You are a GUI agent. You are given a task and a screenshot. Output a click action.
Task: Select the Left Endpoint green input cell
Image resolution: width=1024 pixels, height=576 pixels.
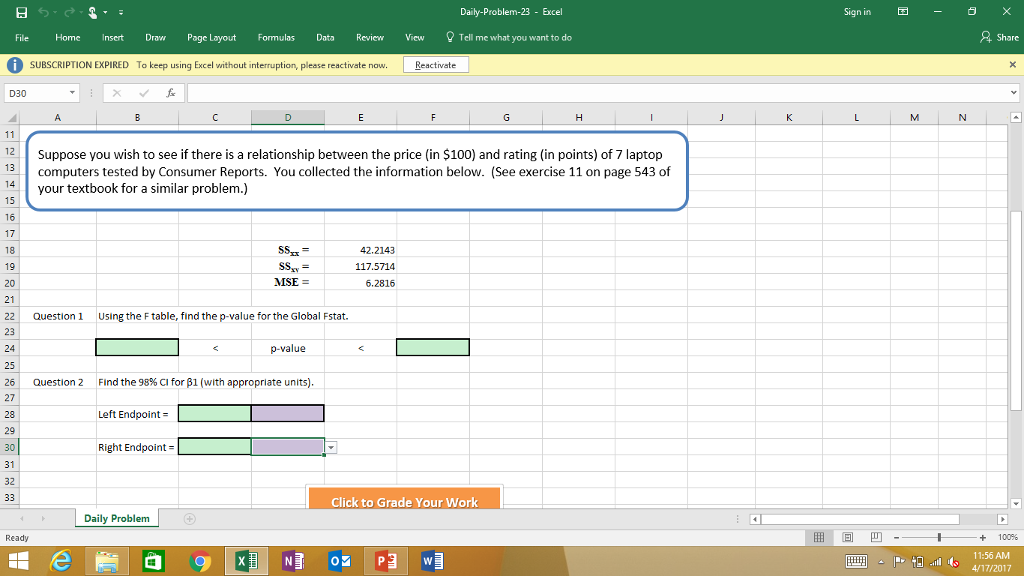click(x=214, y=413)
